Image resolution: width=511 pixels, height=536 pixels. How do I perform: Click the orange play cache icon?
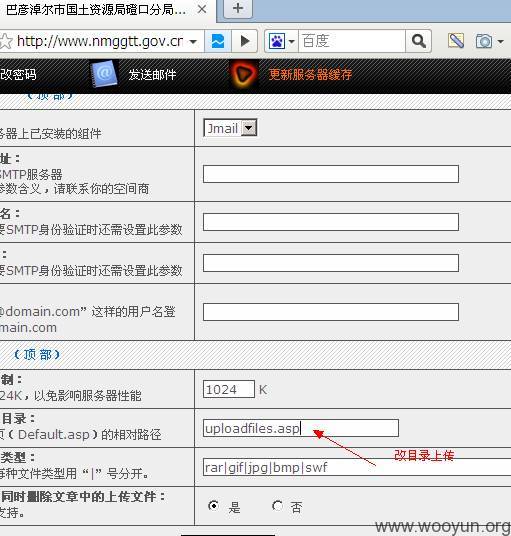point(244,73)
